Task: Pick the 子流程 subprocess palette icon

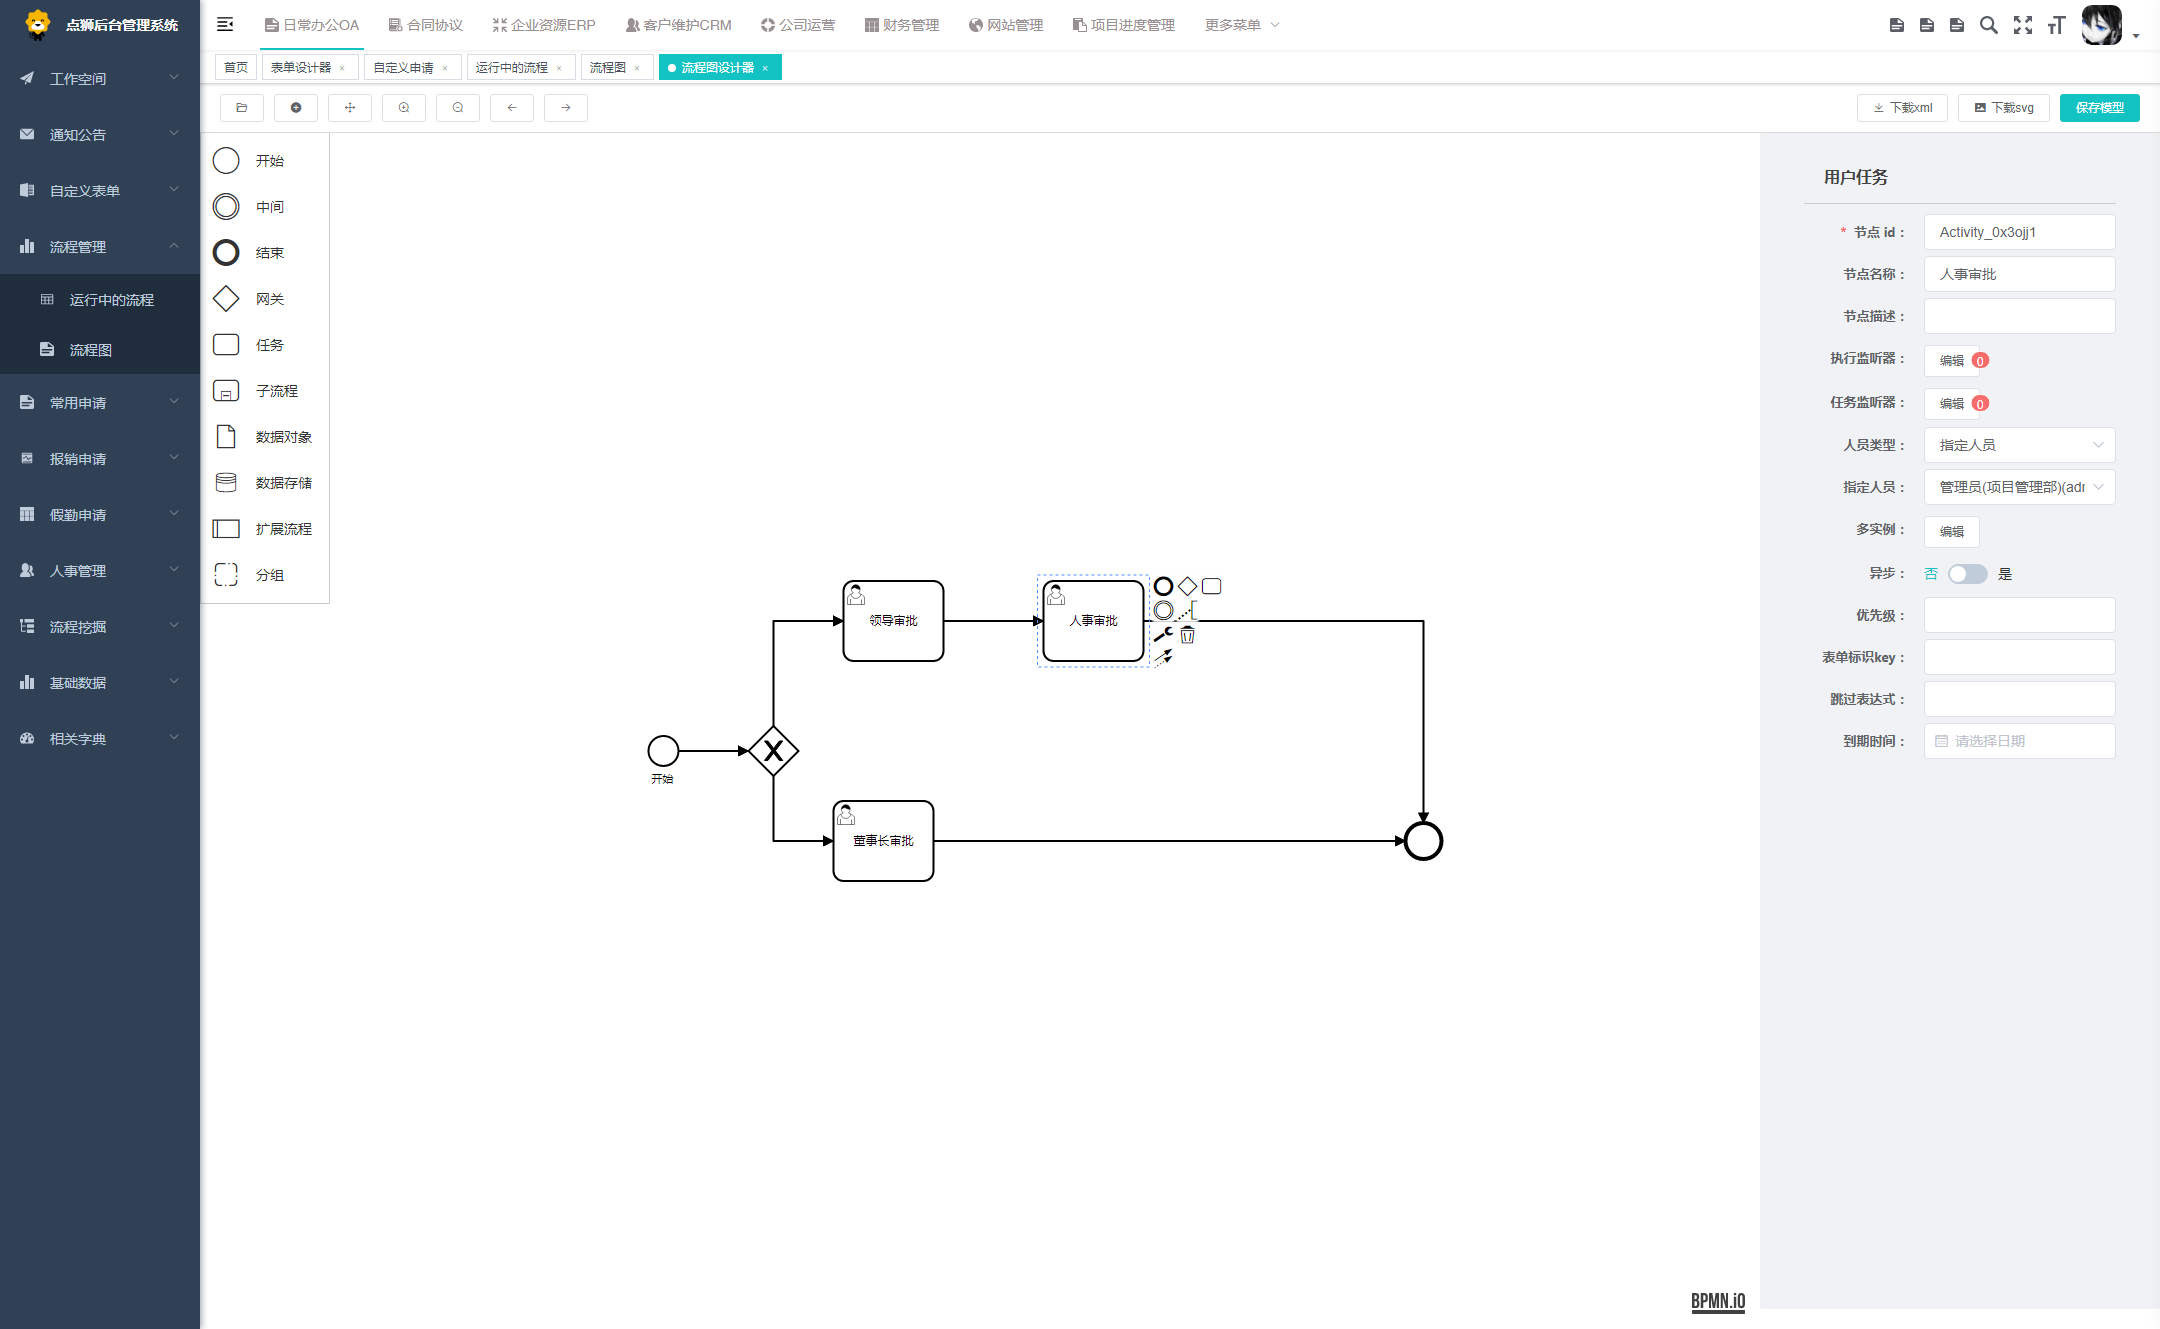Action: (226, 391)
